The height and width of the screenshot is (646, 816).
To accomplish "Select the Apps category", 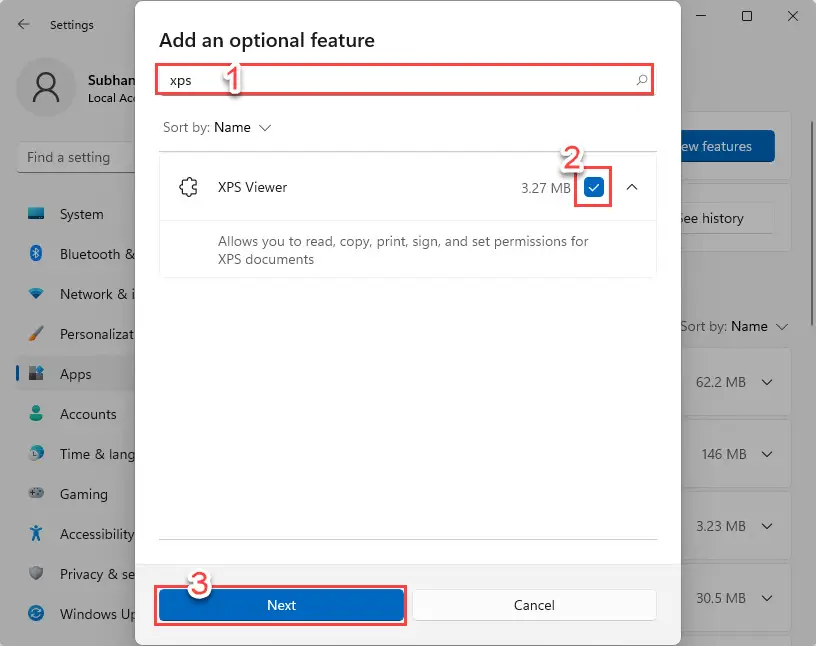I will coord(76,374).
